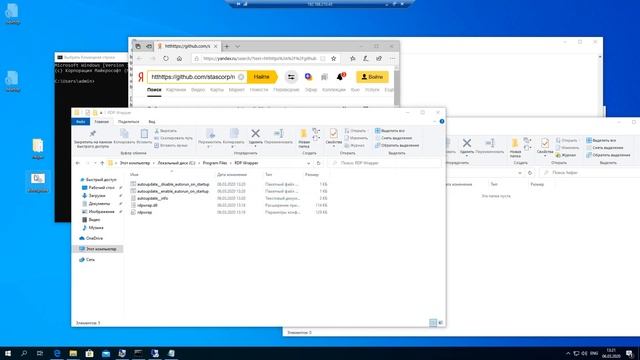Click Выделить все in RDP Wrapper window
The width and height of the screenshot is (640, 360).
click(x=390, y=131)
